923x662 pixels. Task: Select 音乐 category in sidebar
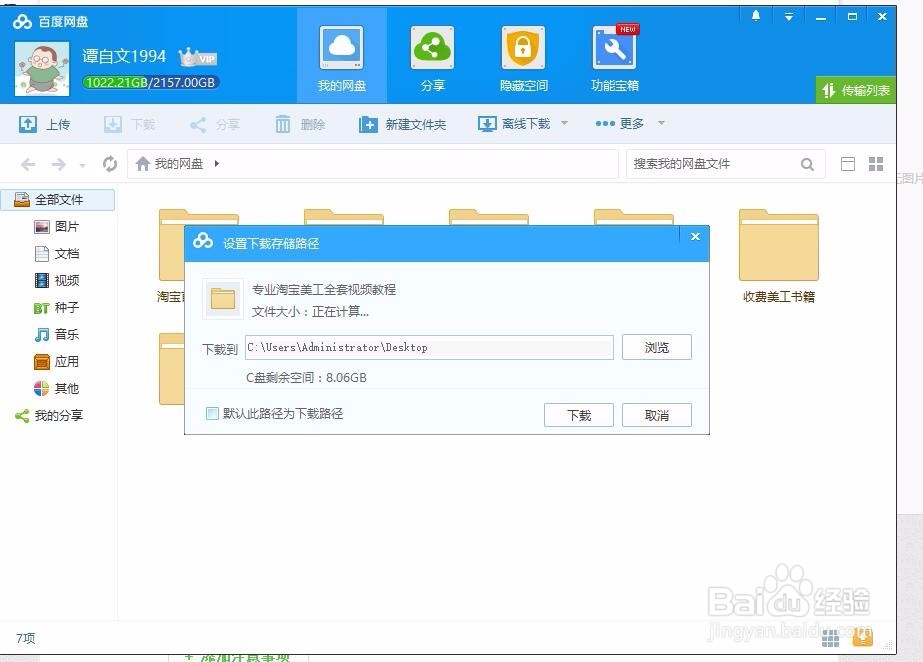tap(58, 334)
